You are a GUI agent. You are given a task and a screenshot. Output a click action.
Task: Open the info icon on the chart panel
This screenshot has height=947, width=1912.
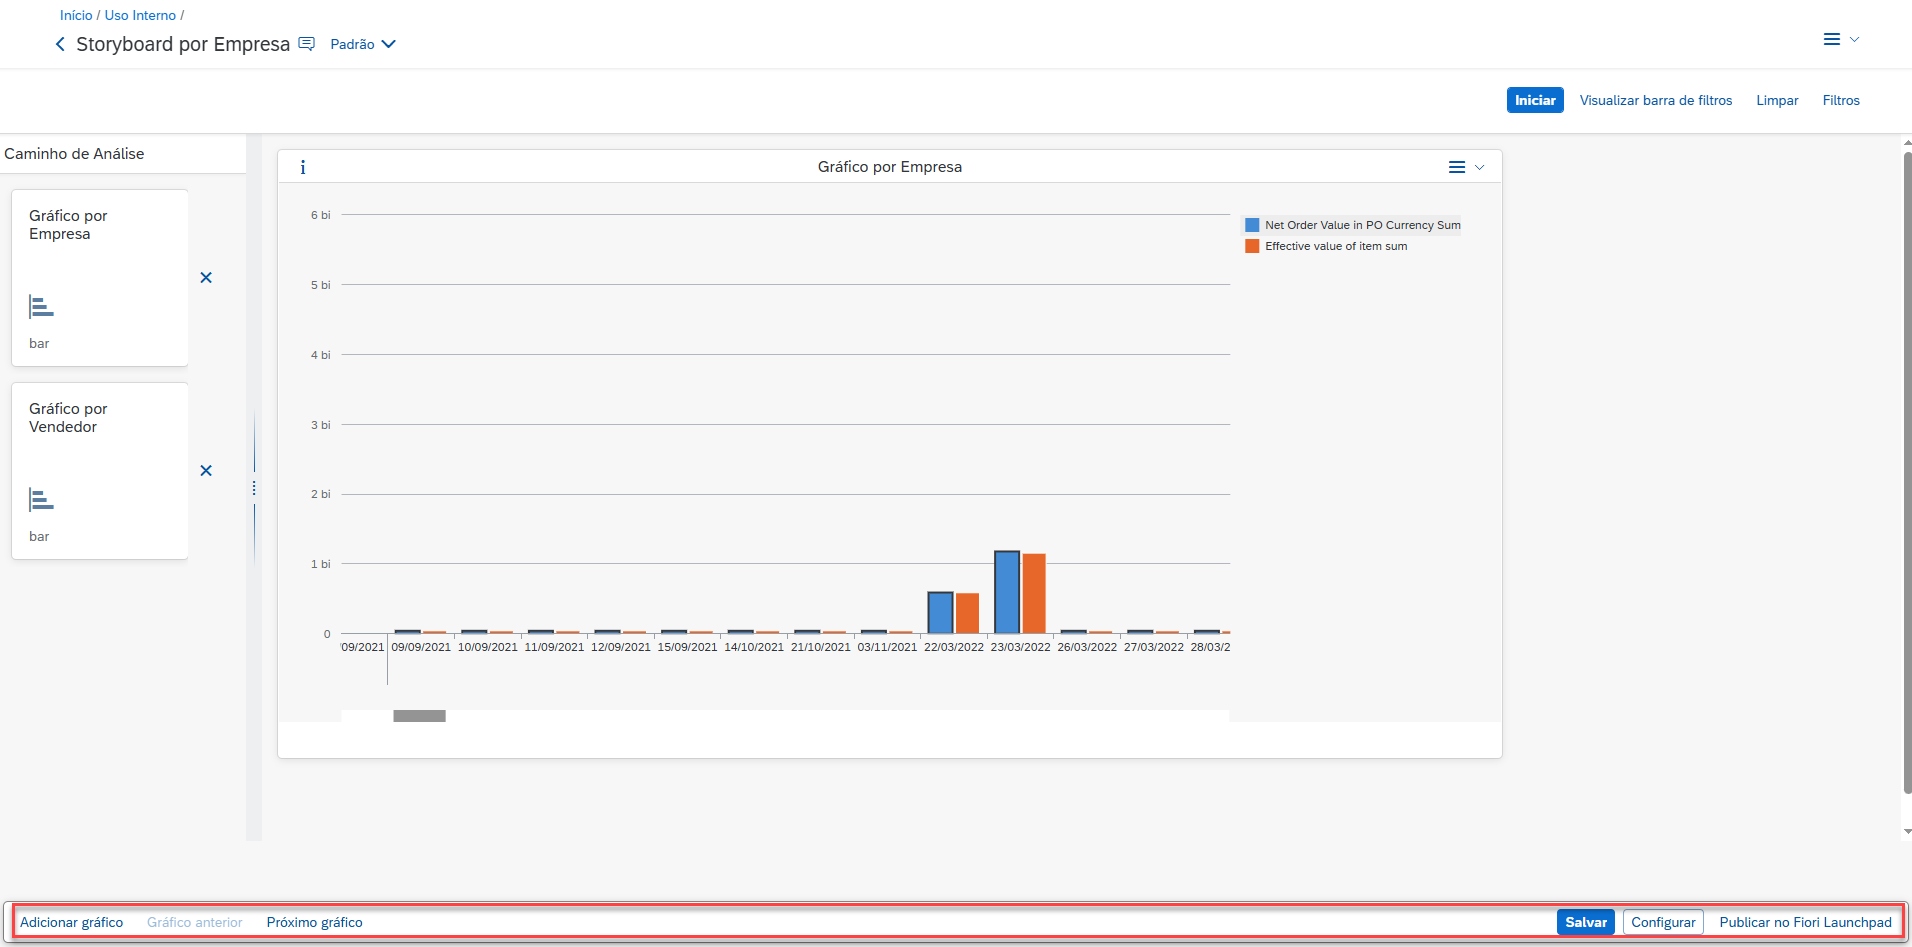point(303,167)
